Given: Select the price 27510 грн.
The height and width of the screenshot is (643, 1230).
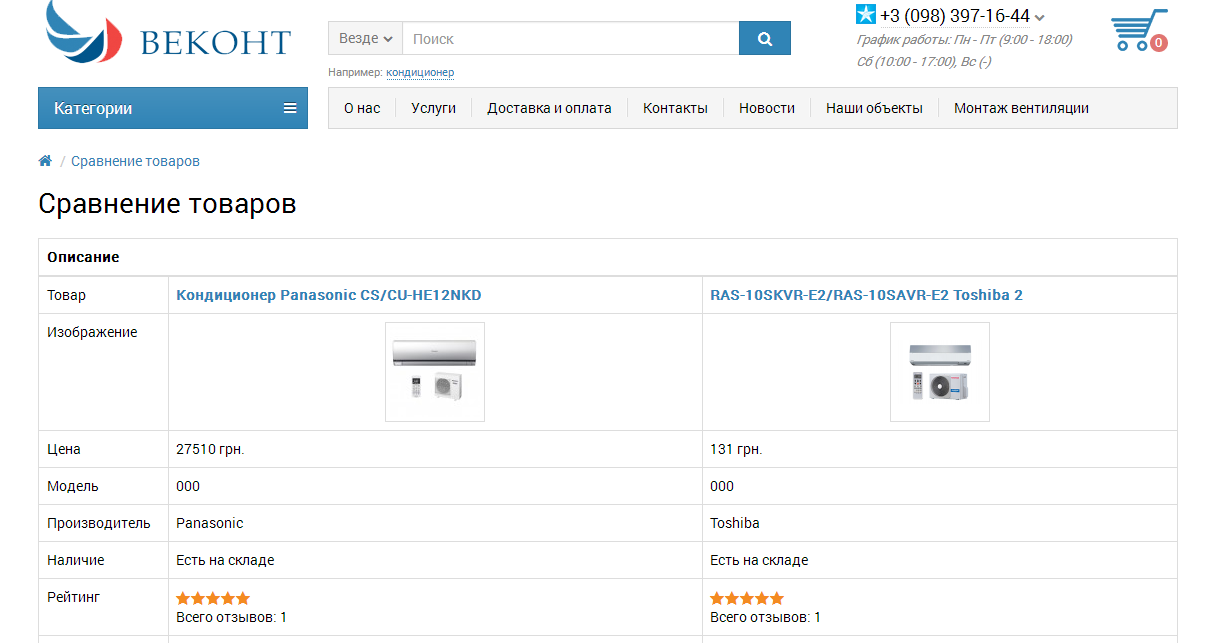Looking at the screenshot, I should pos(210,449).
